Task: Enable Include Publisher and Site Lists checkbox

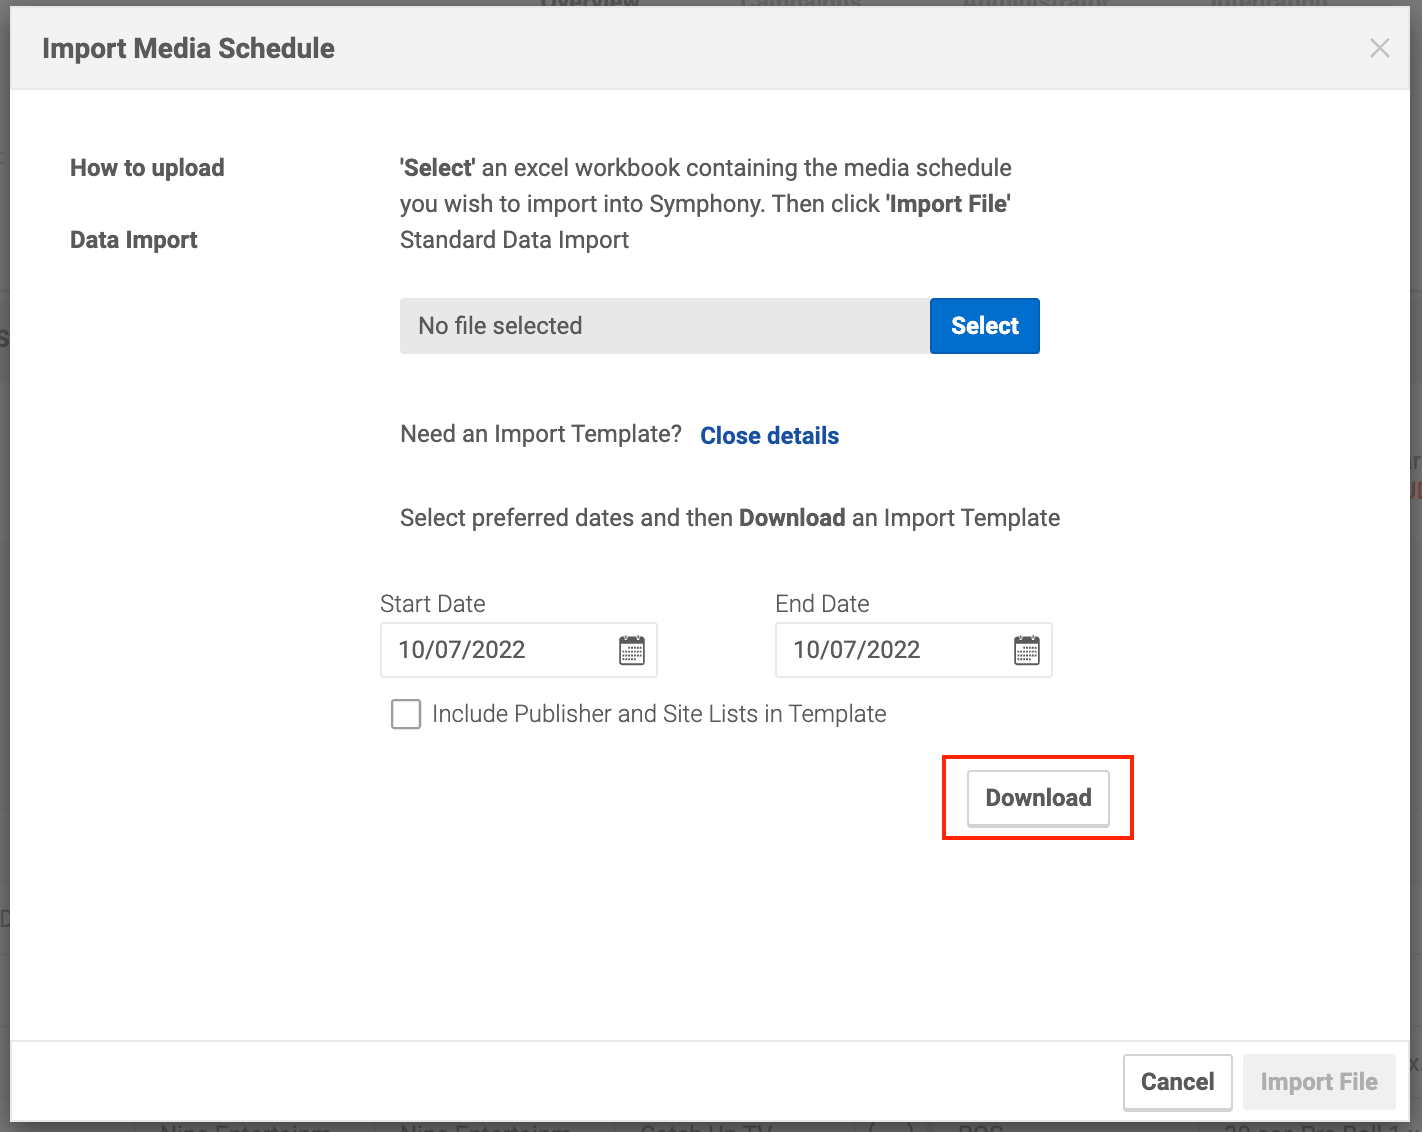Action: click(x=406, y=714)
